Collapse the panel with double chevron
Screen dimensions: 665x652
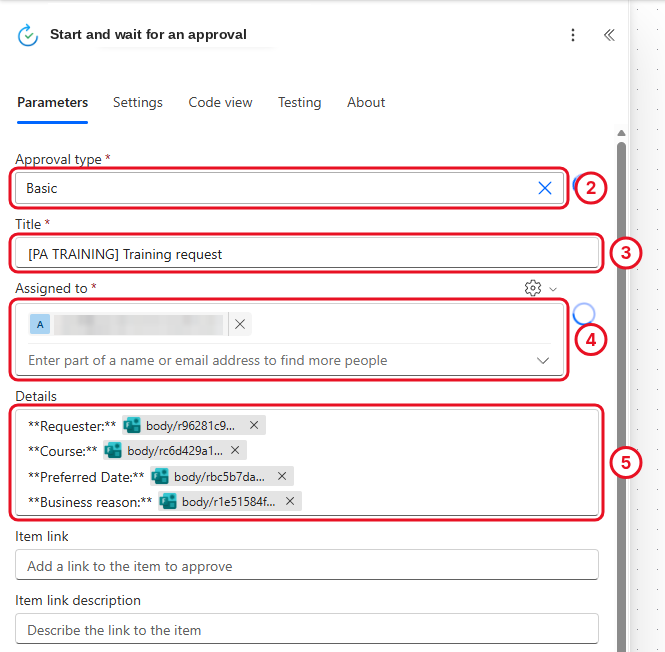tap(609, 35)
